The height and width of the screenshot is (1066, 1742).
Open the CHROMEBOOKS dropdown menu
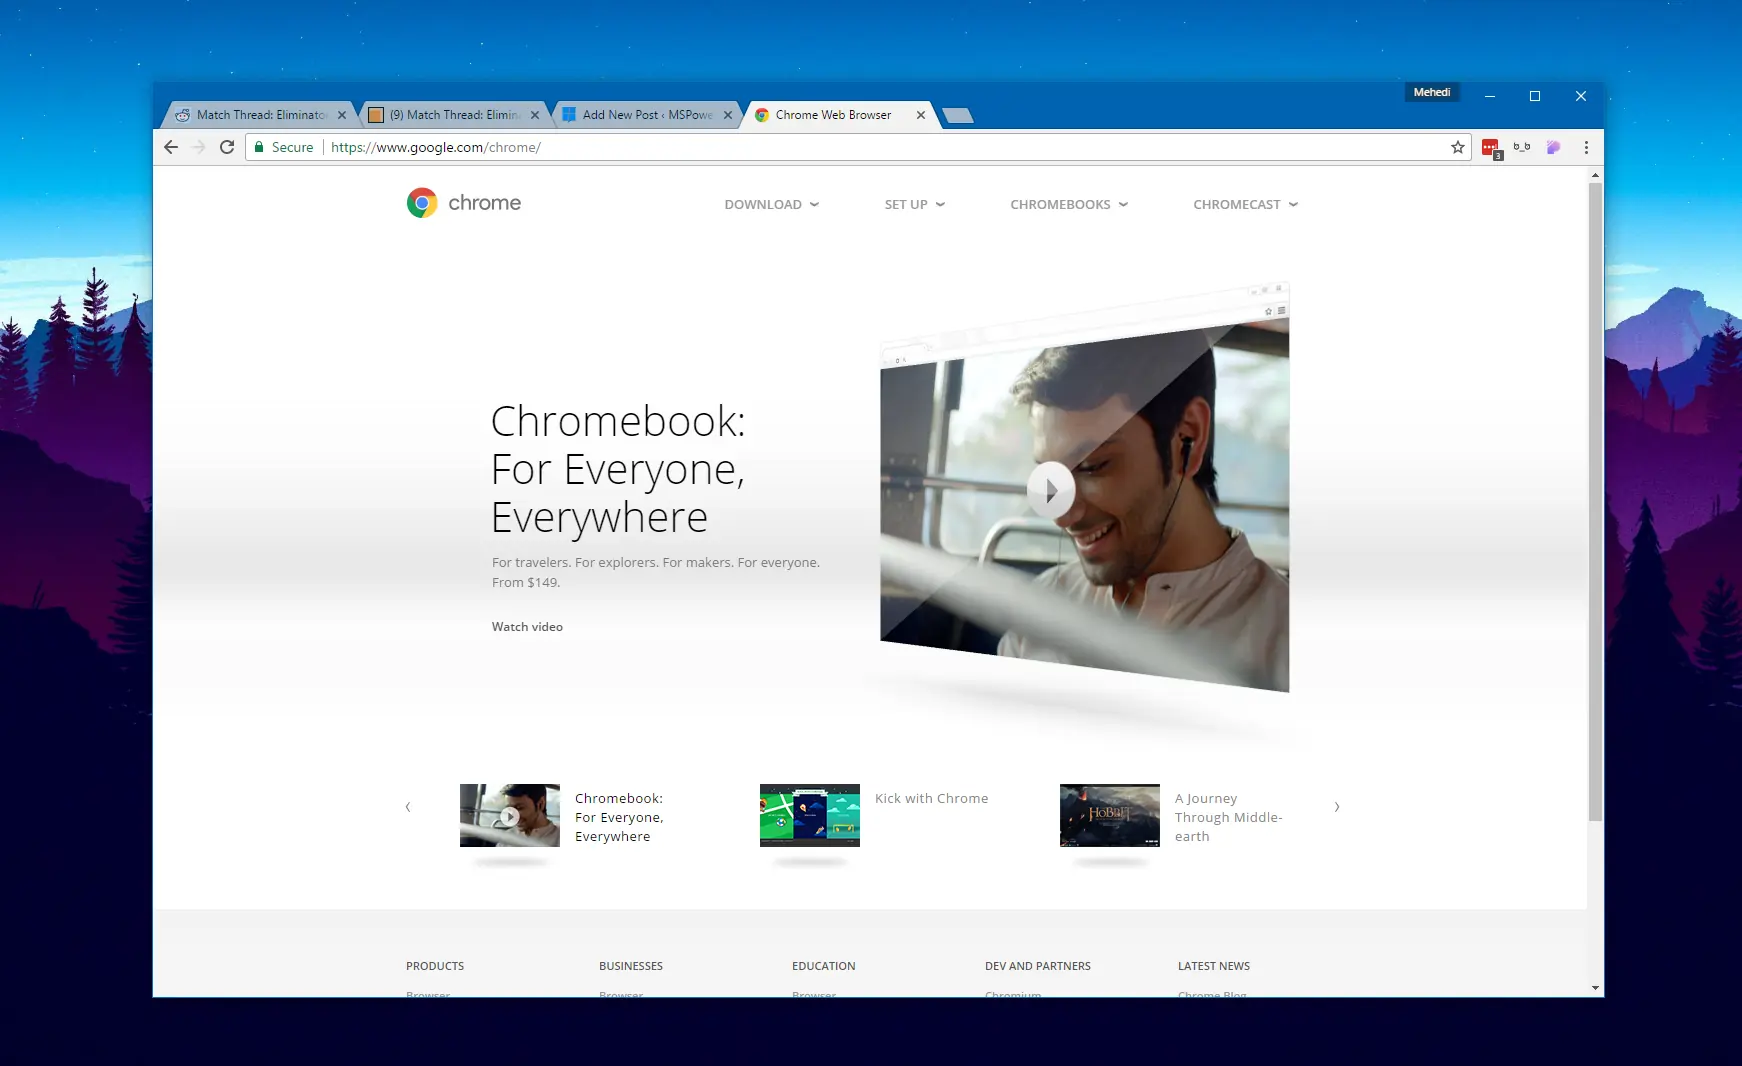point(1068,204)
